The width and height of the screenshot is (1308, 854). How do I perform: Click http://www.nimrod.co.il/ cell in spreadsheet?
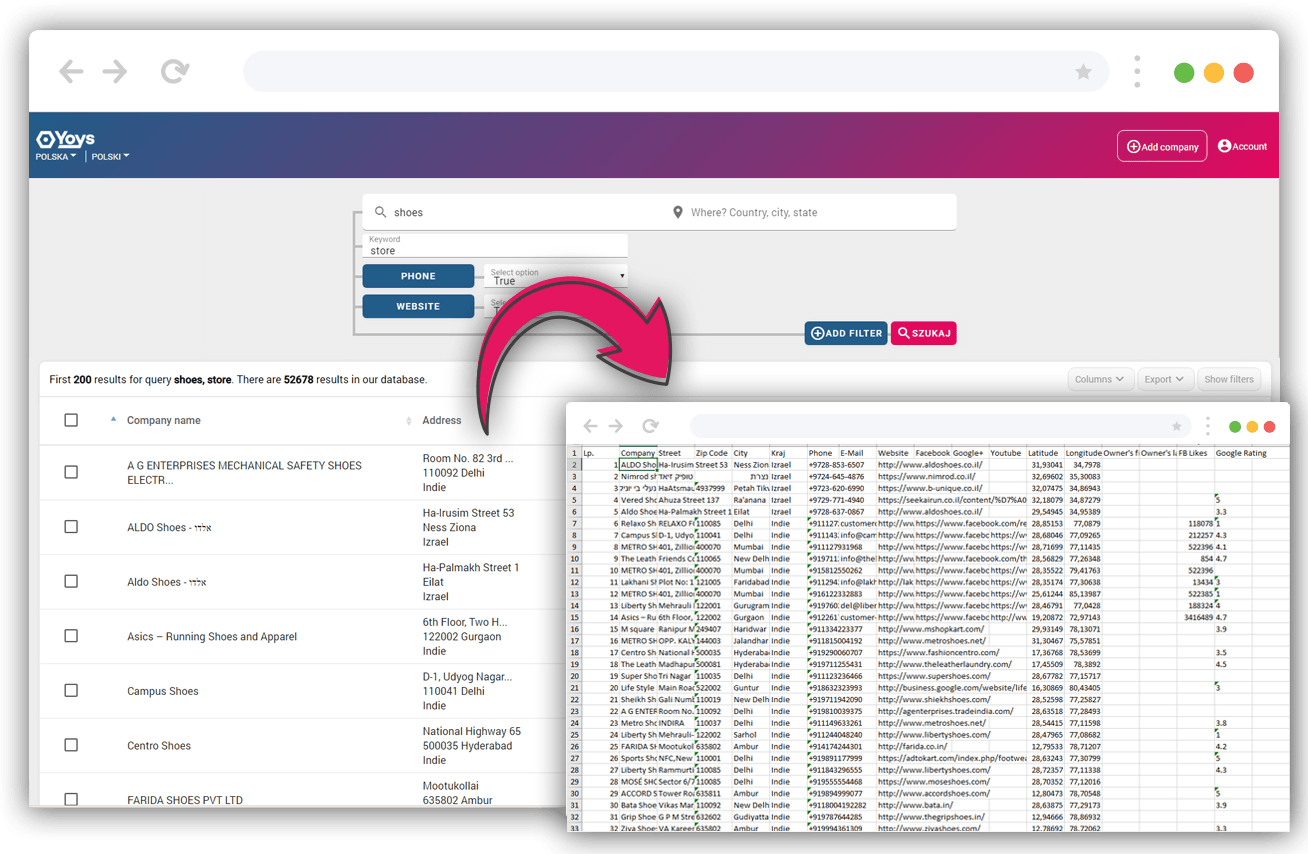(x=927, y=477)
